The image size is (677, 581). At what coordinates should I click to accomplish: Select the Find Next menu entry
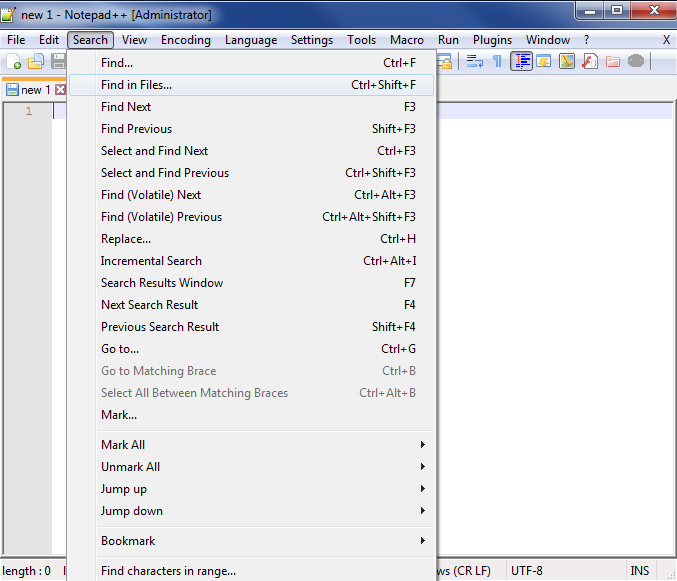(251, 107)
